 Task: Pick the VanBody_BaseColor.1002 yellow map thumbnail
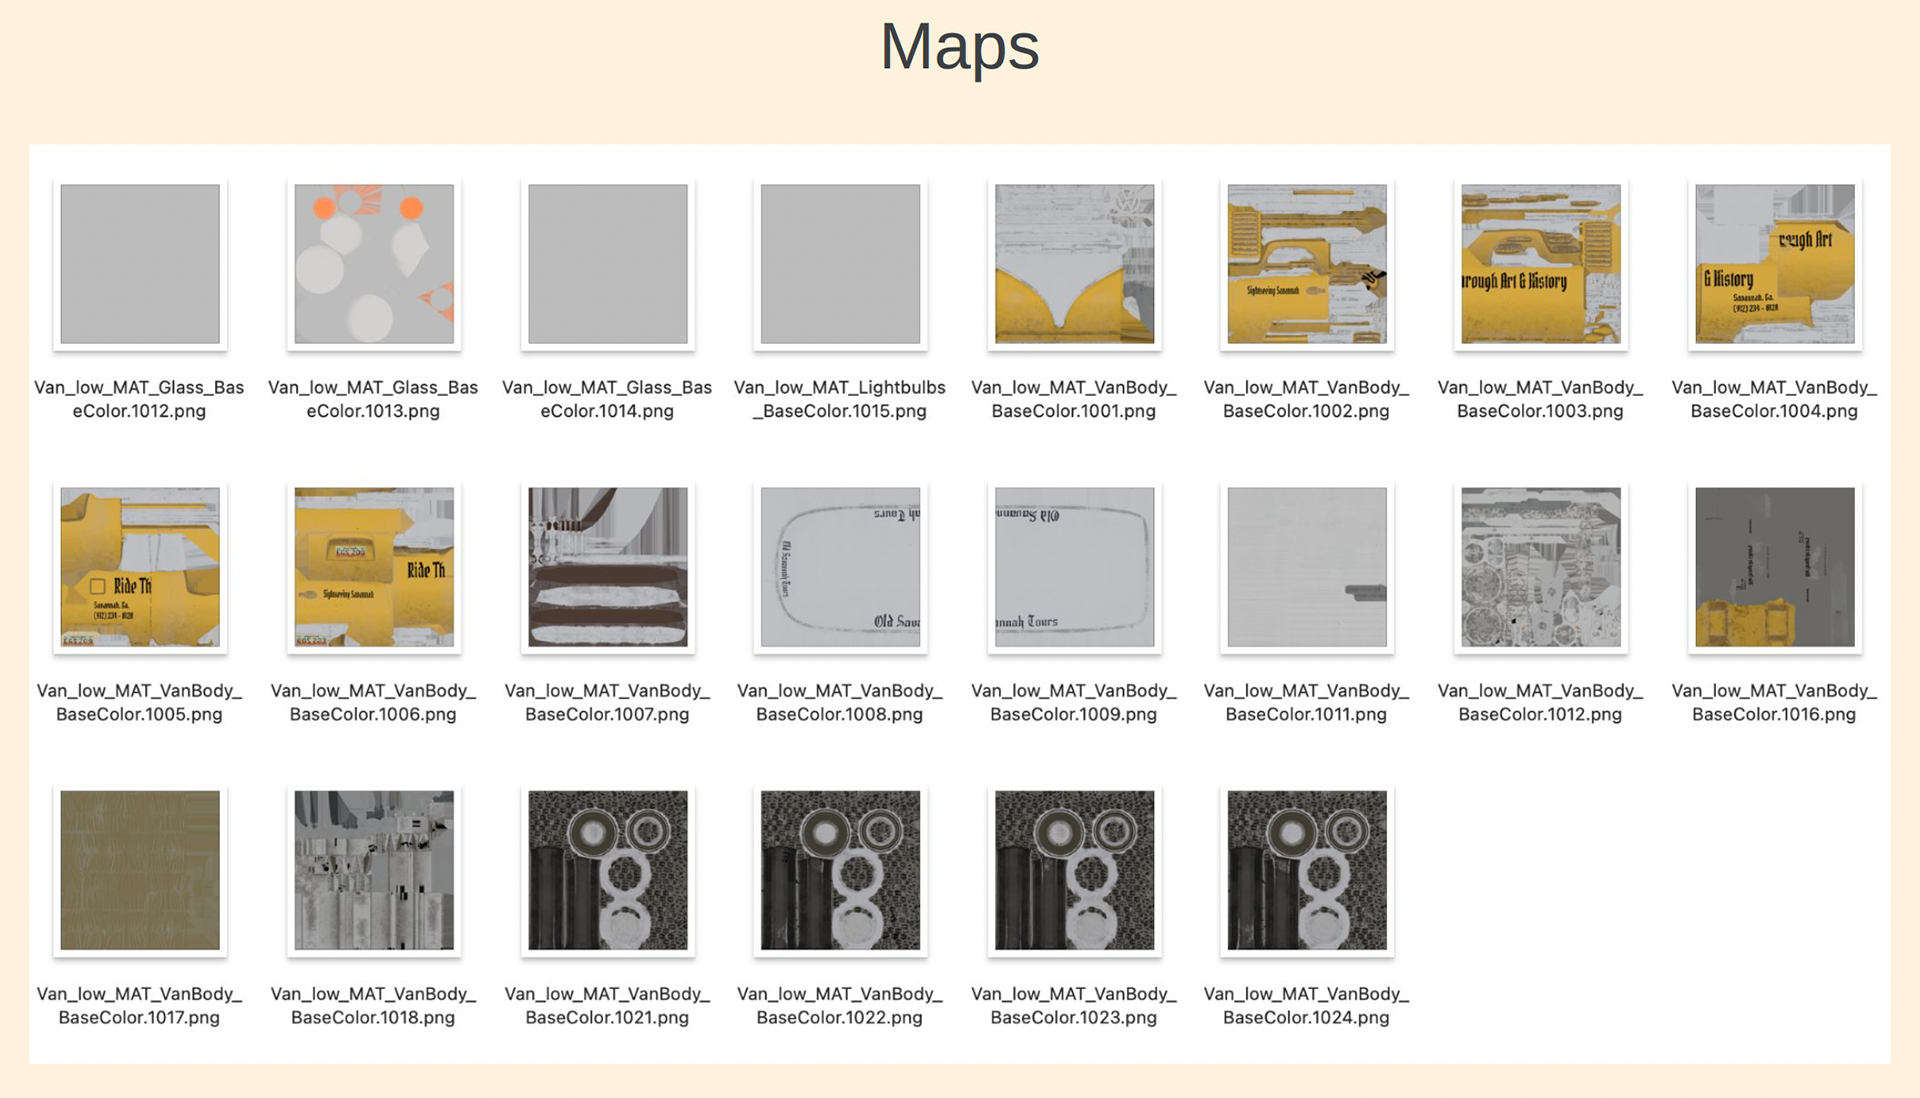pos(1307,264)
